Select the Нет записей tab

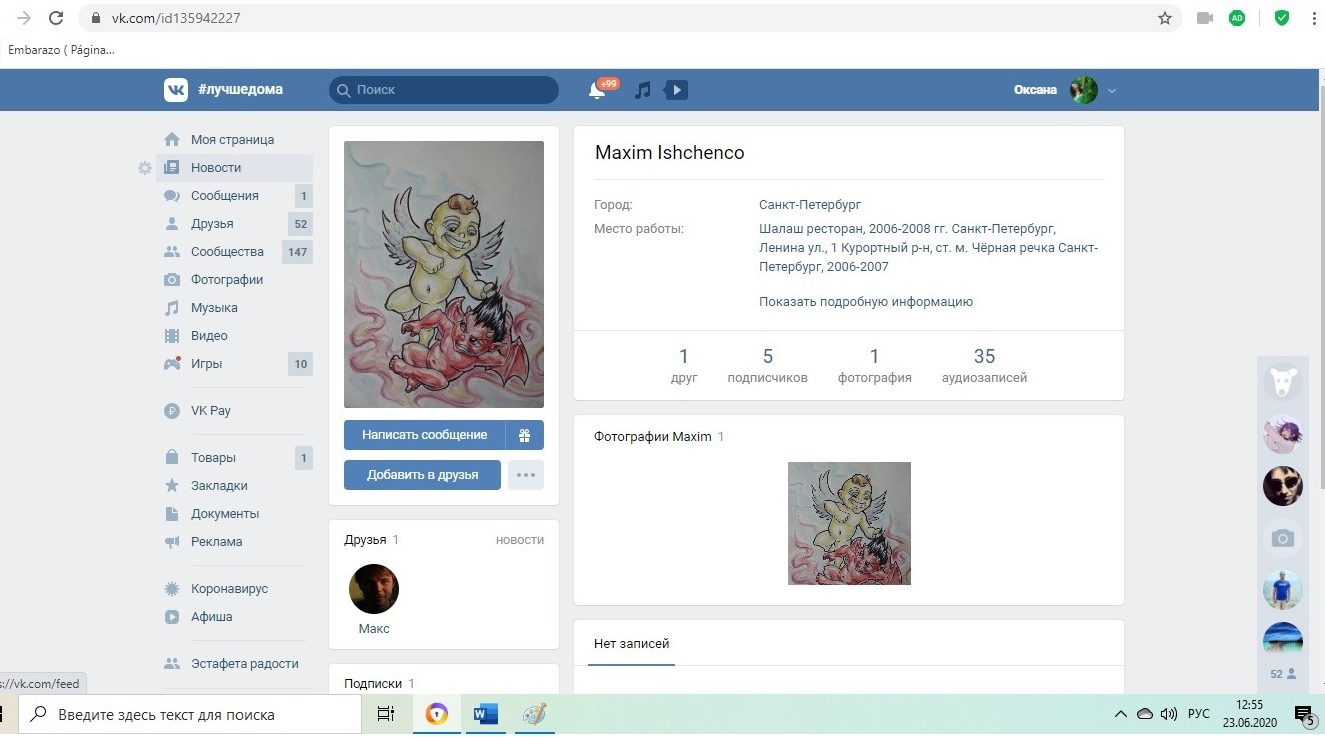632,644
